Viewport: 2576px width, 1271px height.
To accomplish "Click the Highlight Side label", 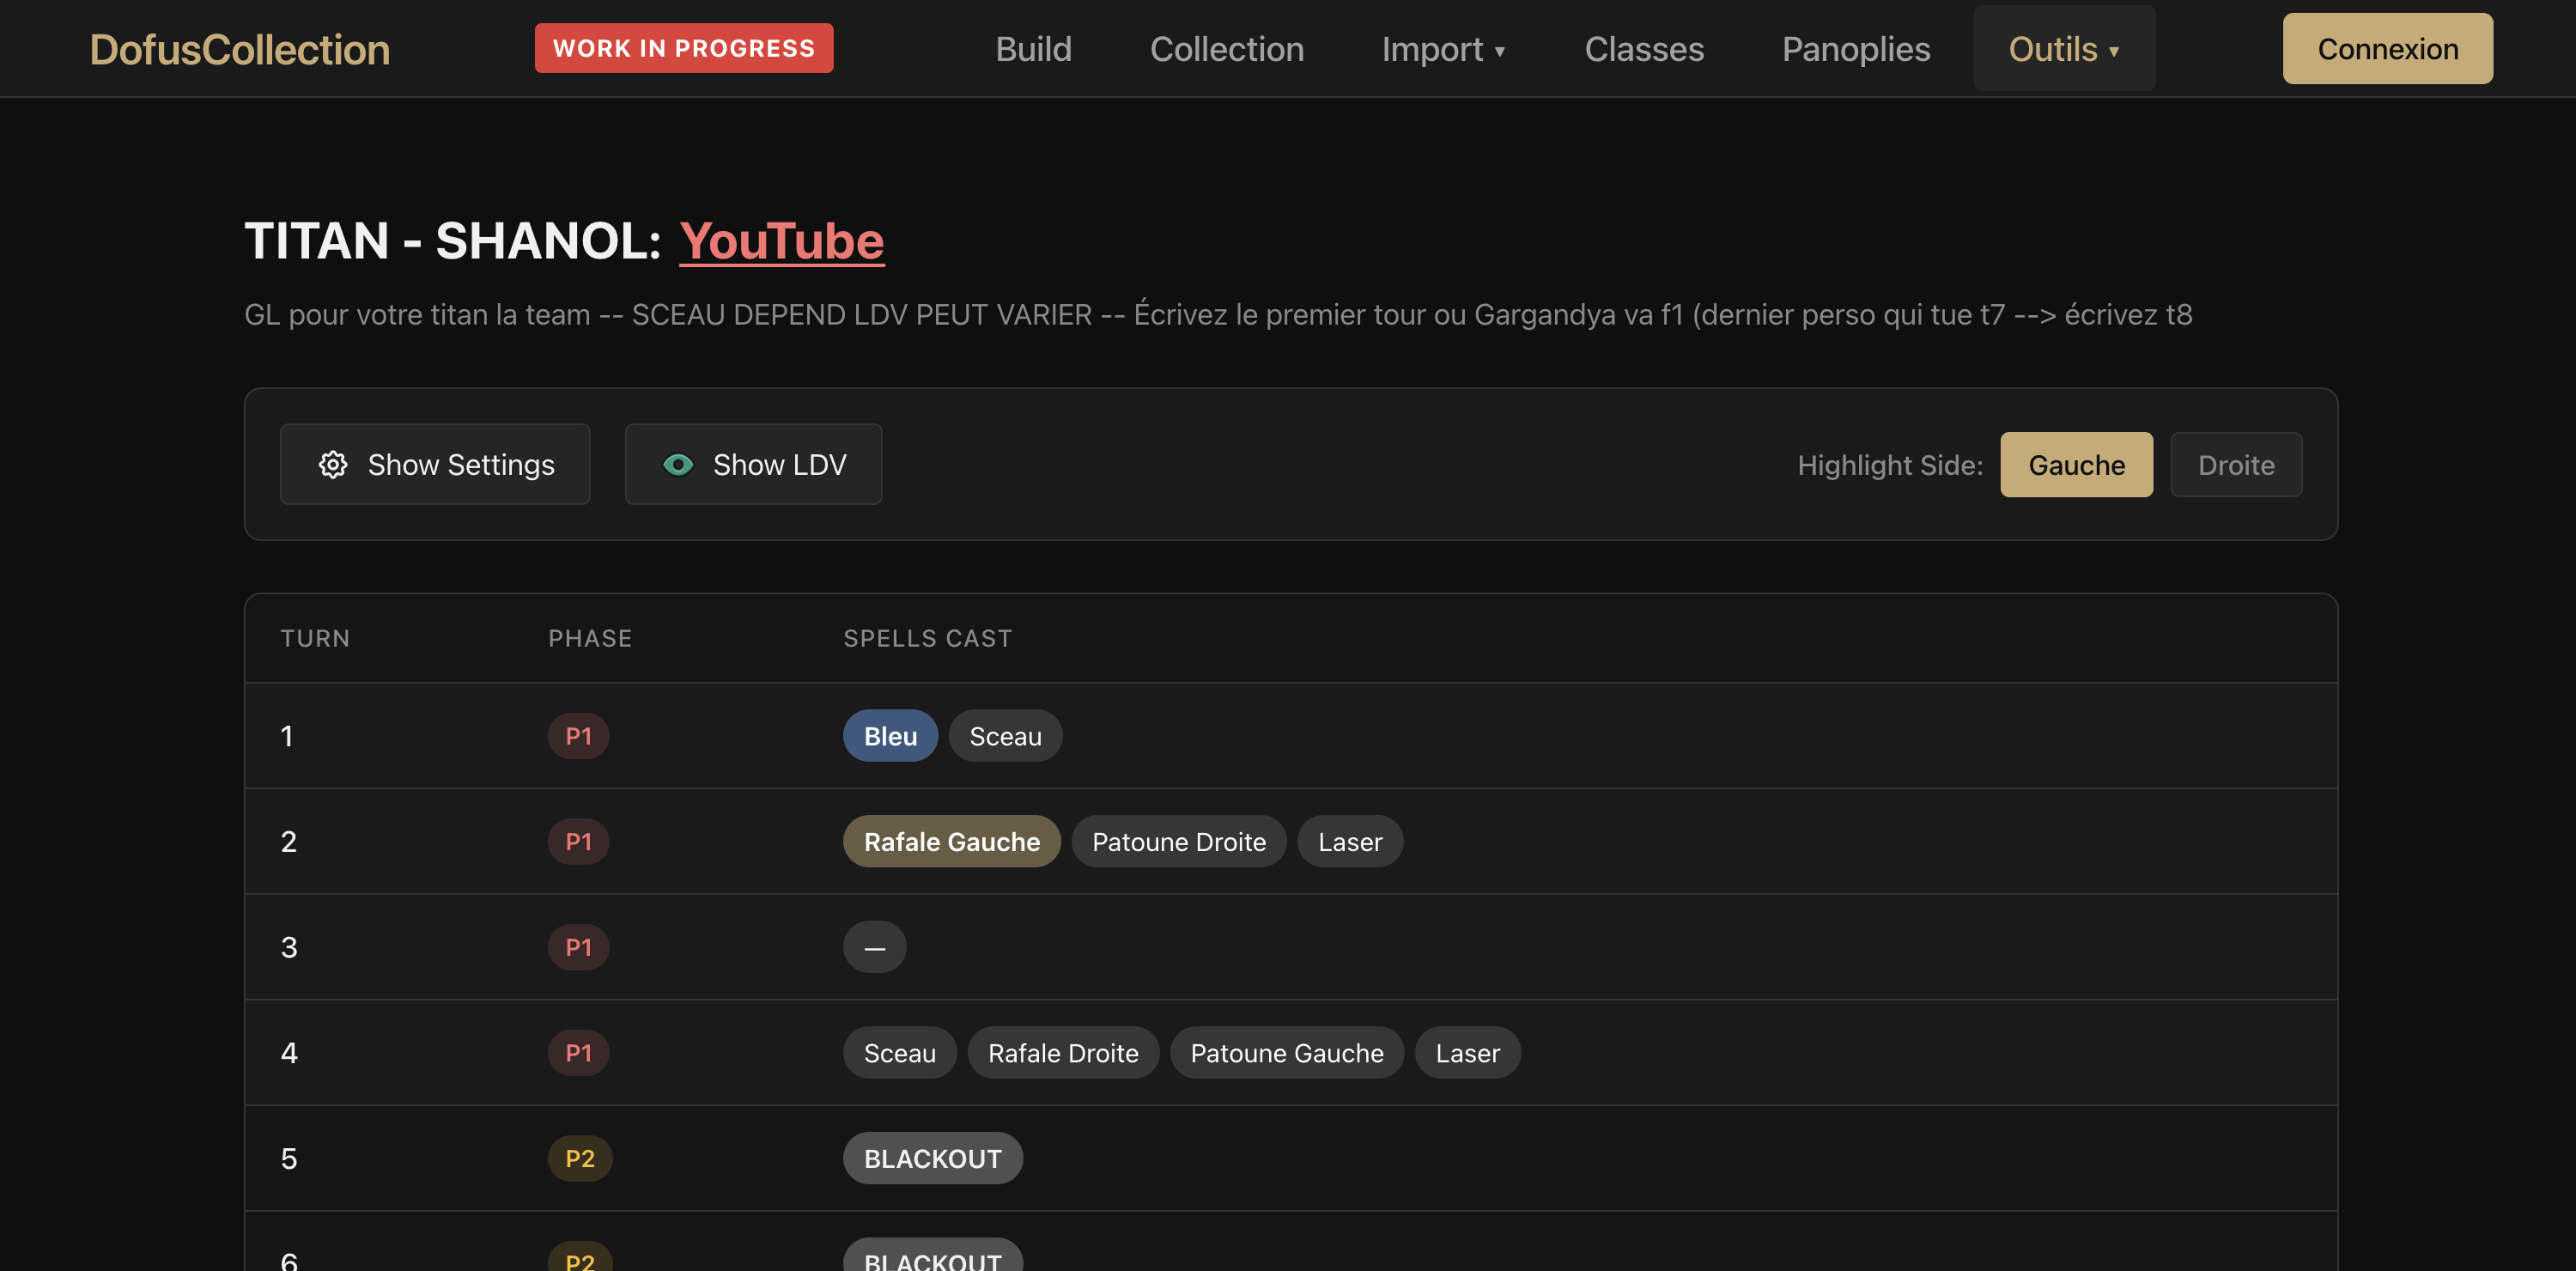I will coord(1890,465).
